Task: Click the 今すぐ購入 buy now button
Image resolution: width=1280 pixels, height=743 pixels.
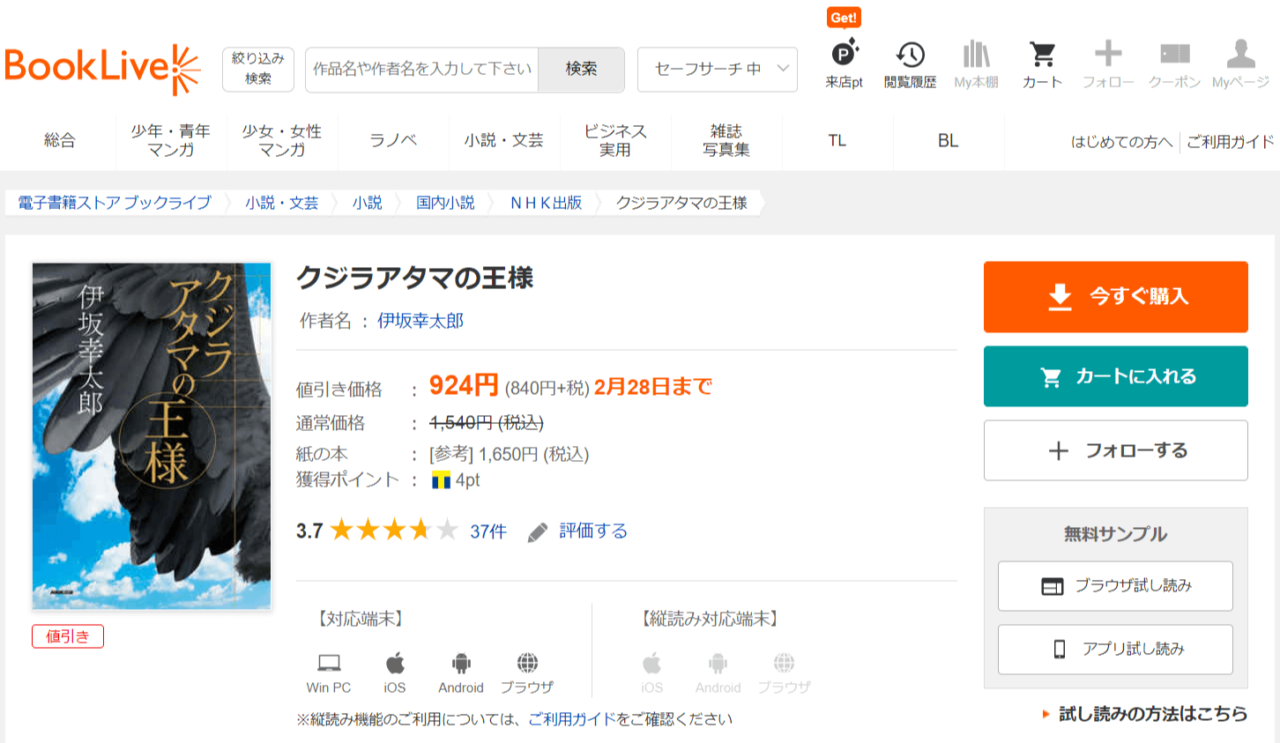Action: click(1116, 296)
